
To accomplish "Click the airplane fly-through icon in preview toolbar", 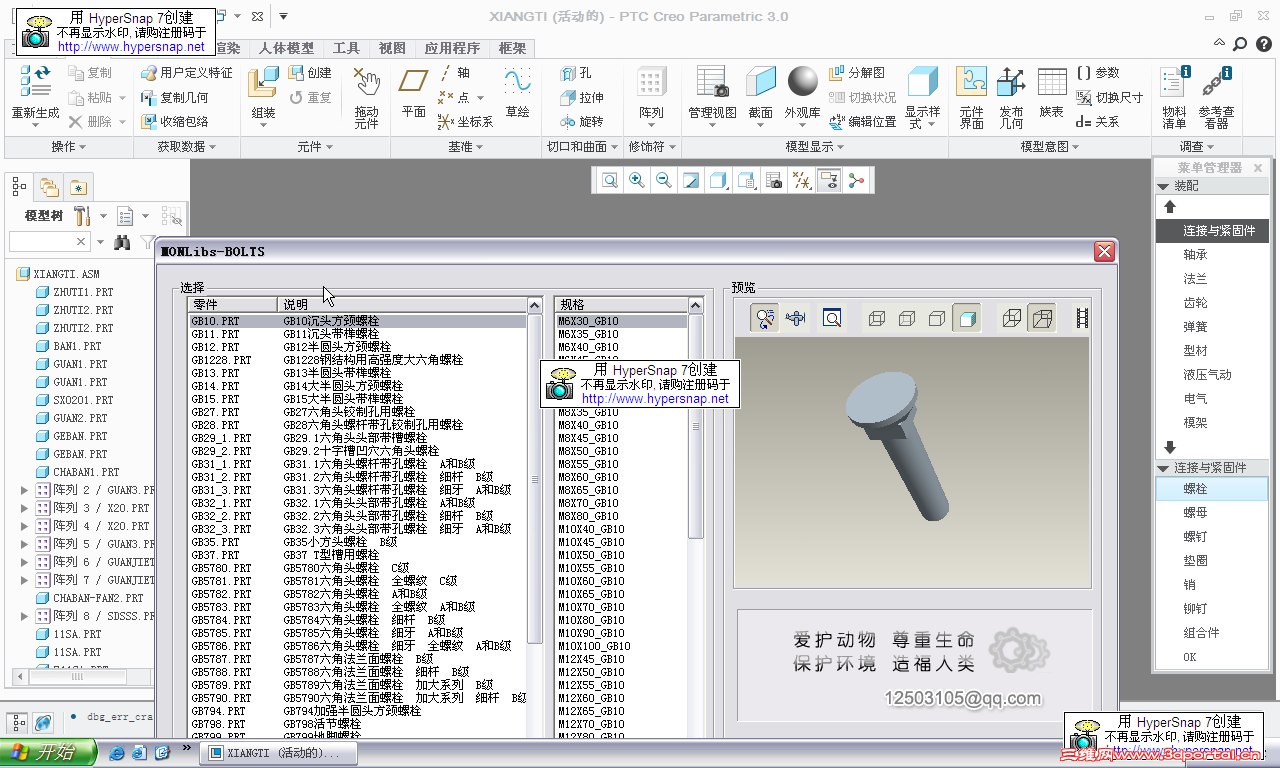I will point(796,318).
